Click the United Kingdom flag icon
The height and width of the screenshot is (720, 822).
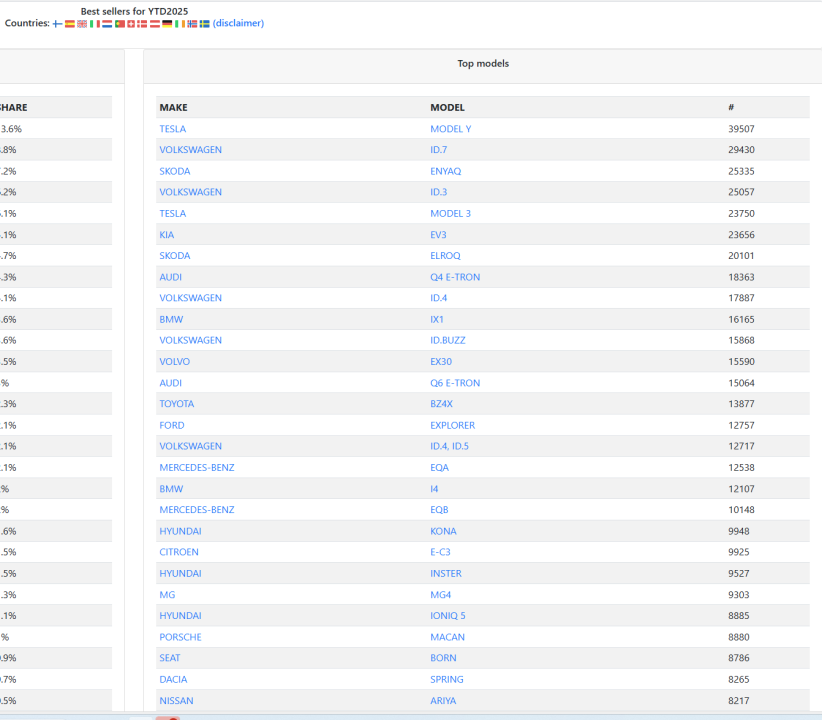(x=81, y=23)
